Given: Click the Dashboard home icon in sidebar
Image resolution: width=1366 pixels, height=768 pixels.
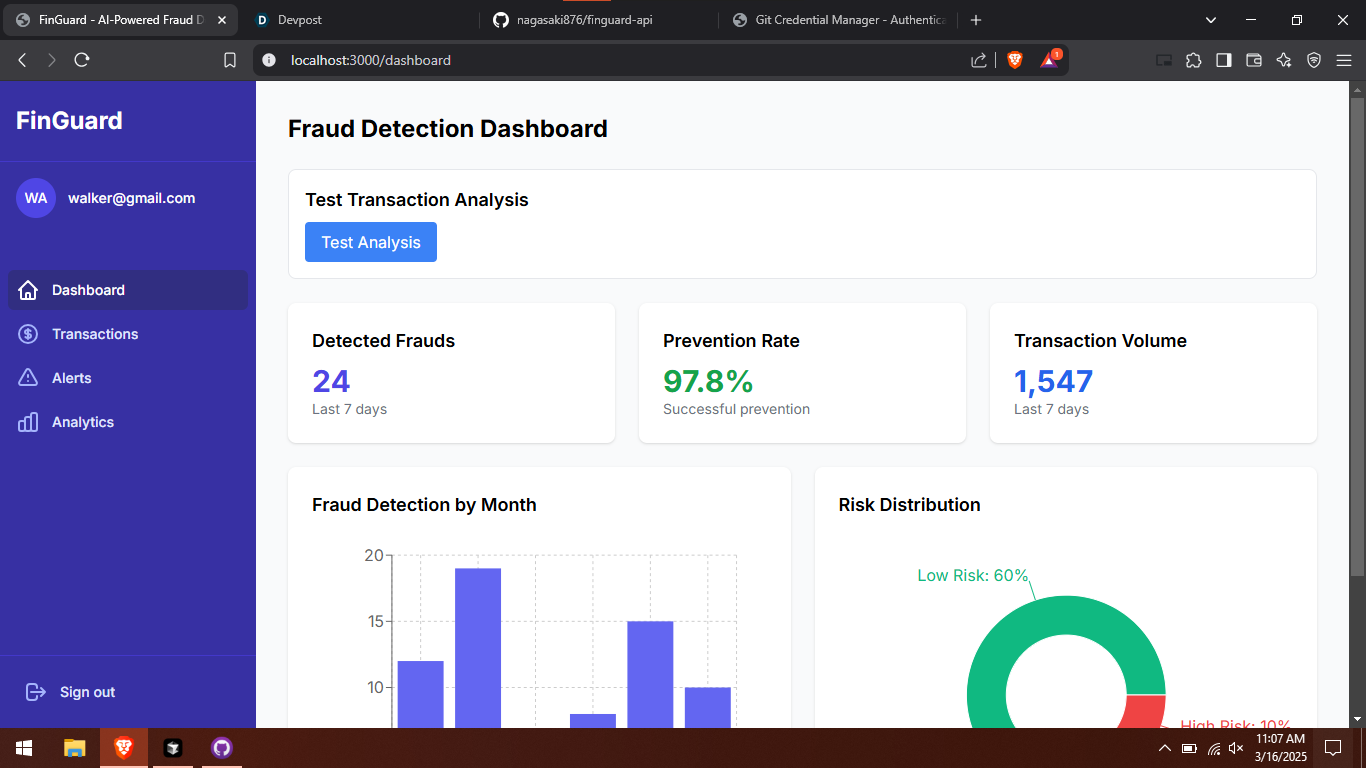Looking at the screenshot, I should (x=28, y=290).
